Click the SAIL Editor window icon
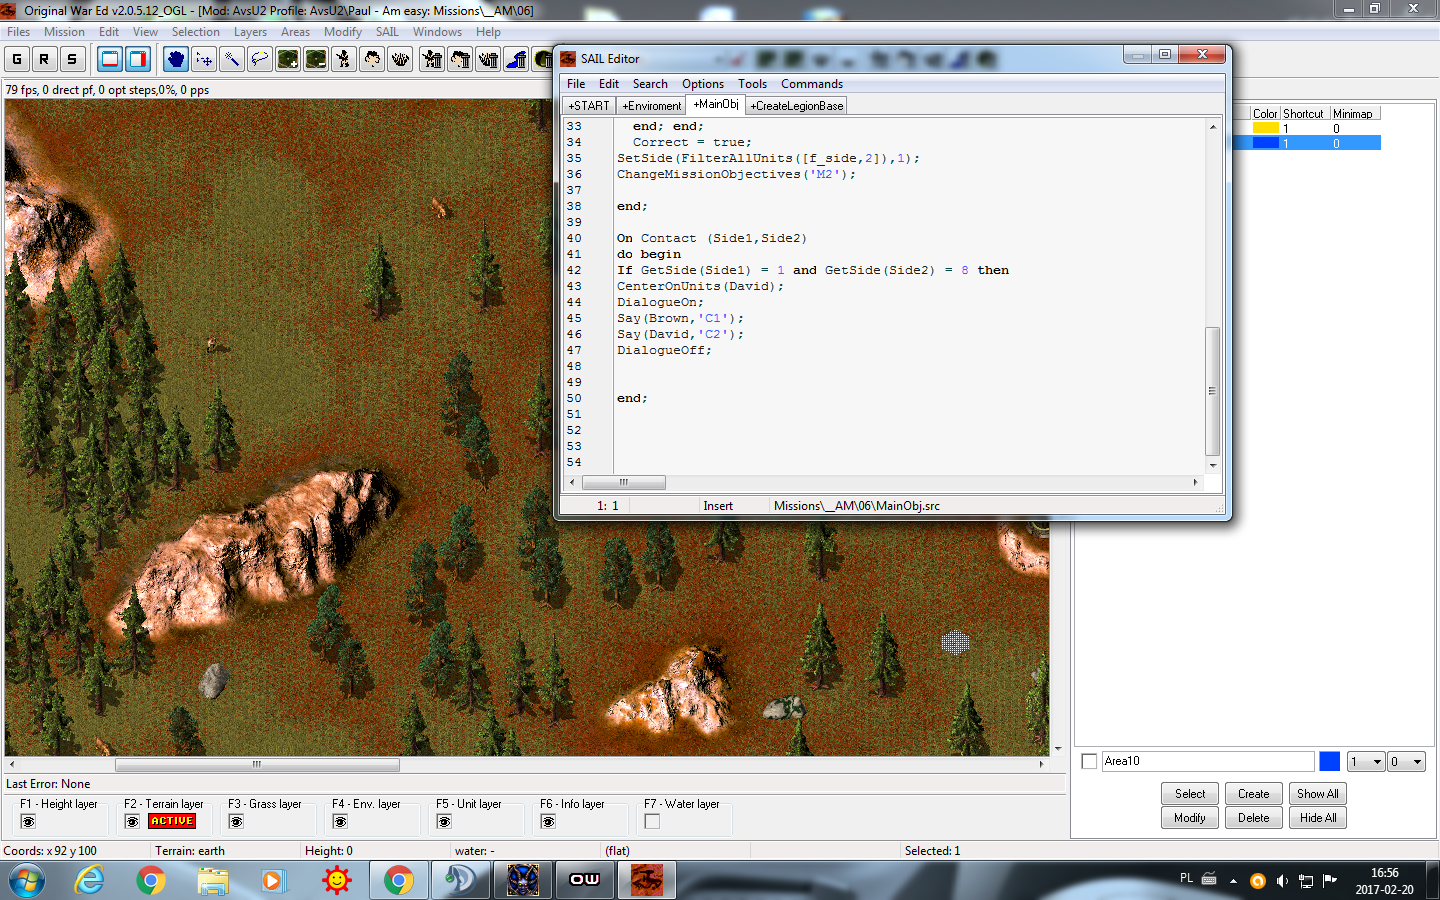The image size is (1440, 900). tap(568, 59)
